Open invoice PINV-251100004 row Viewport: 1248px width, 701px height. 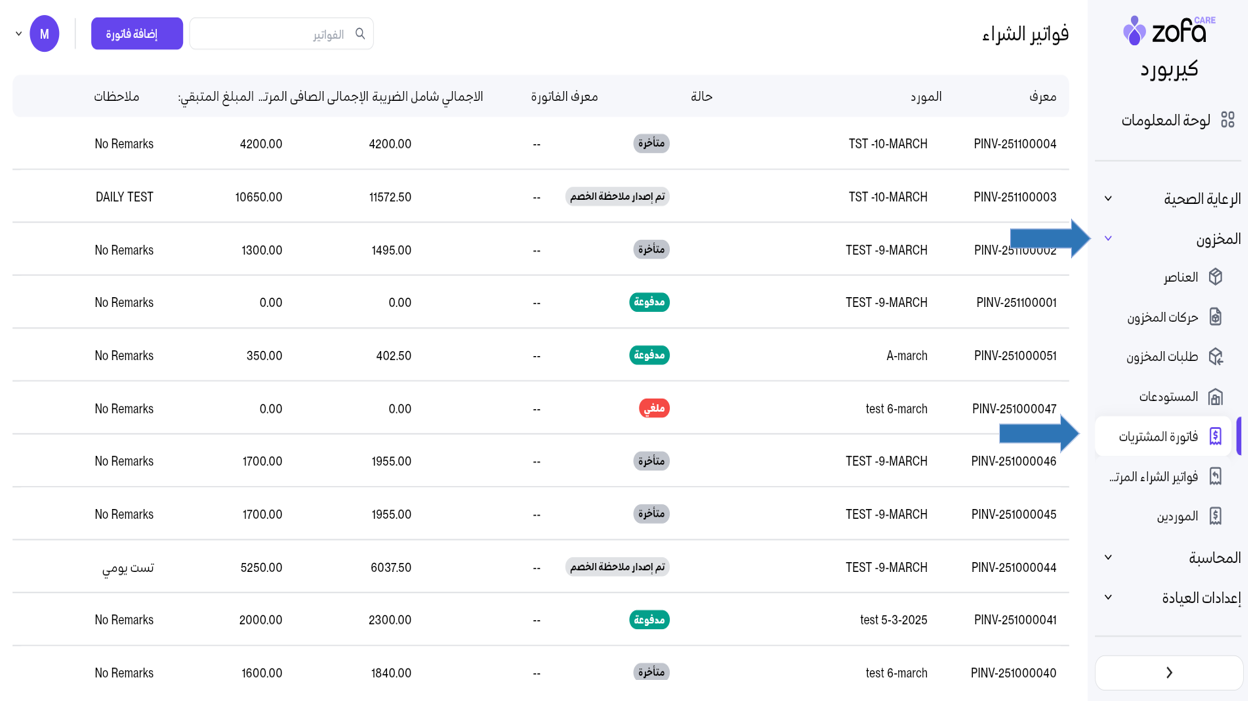pos(1014,144)
